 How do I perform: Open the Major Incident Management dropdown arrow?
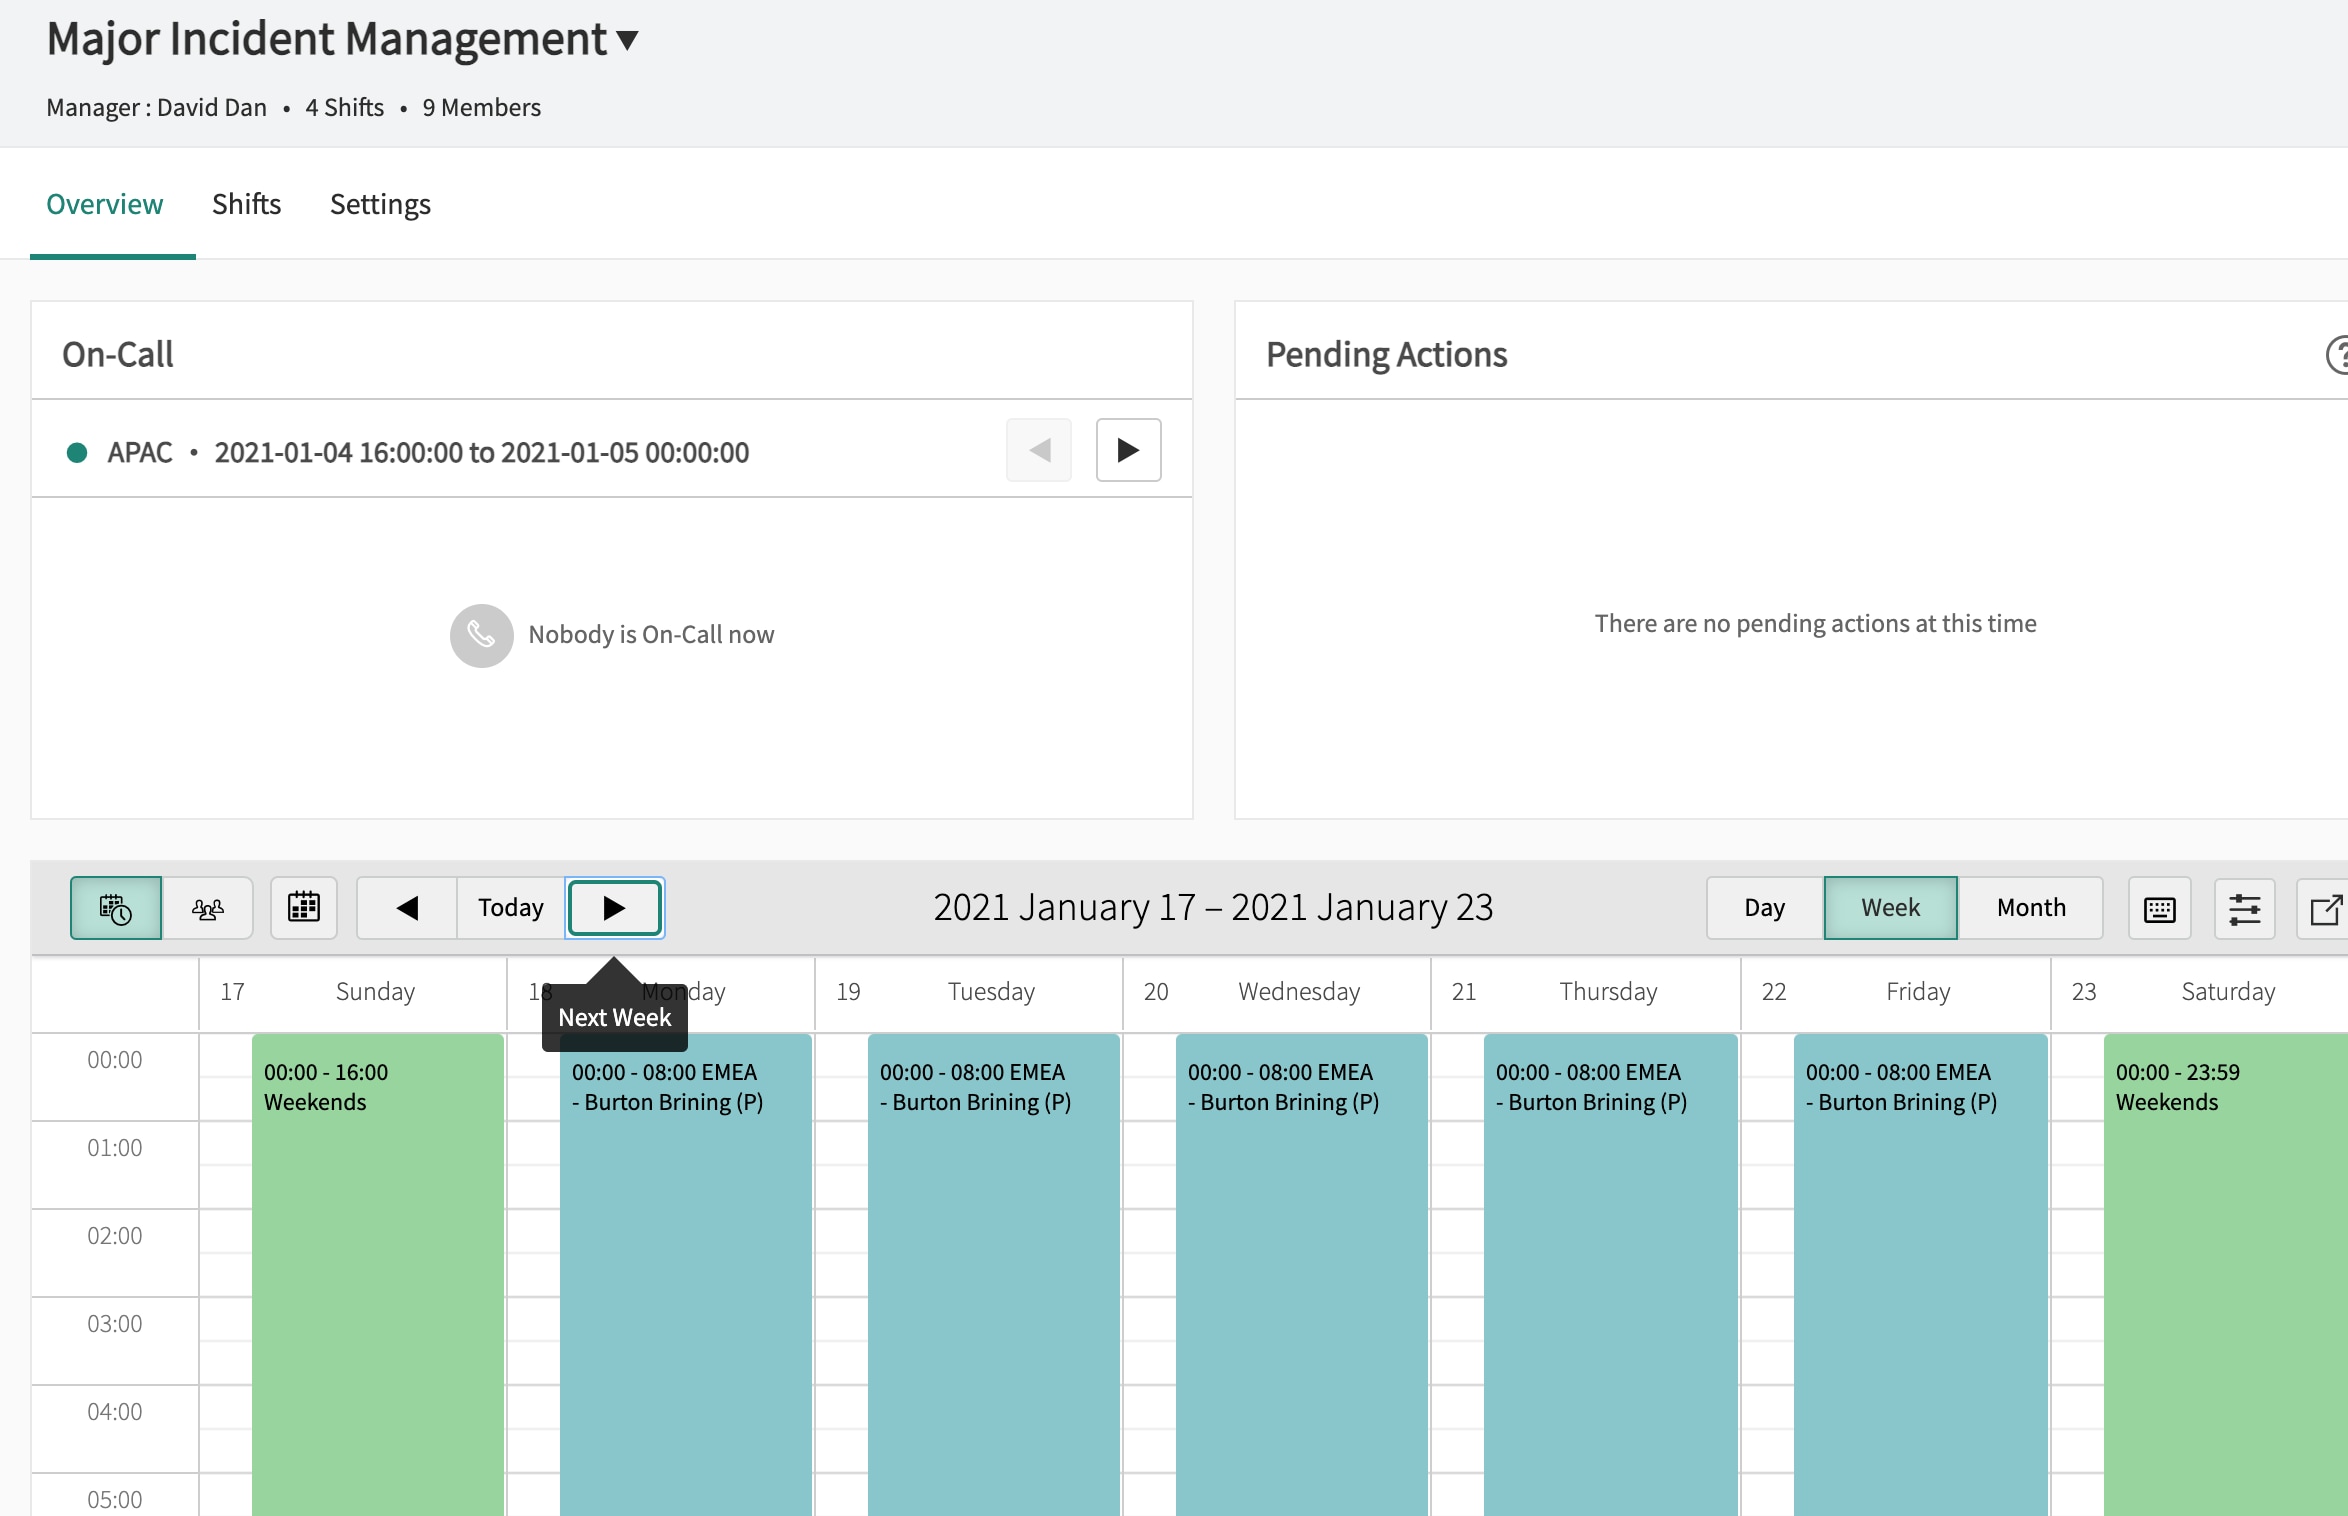tap(627, 41)
